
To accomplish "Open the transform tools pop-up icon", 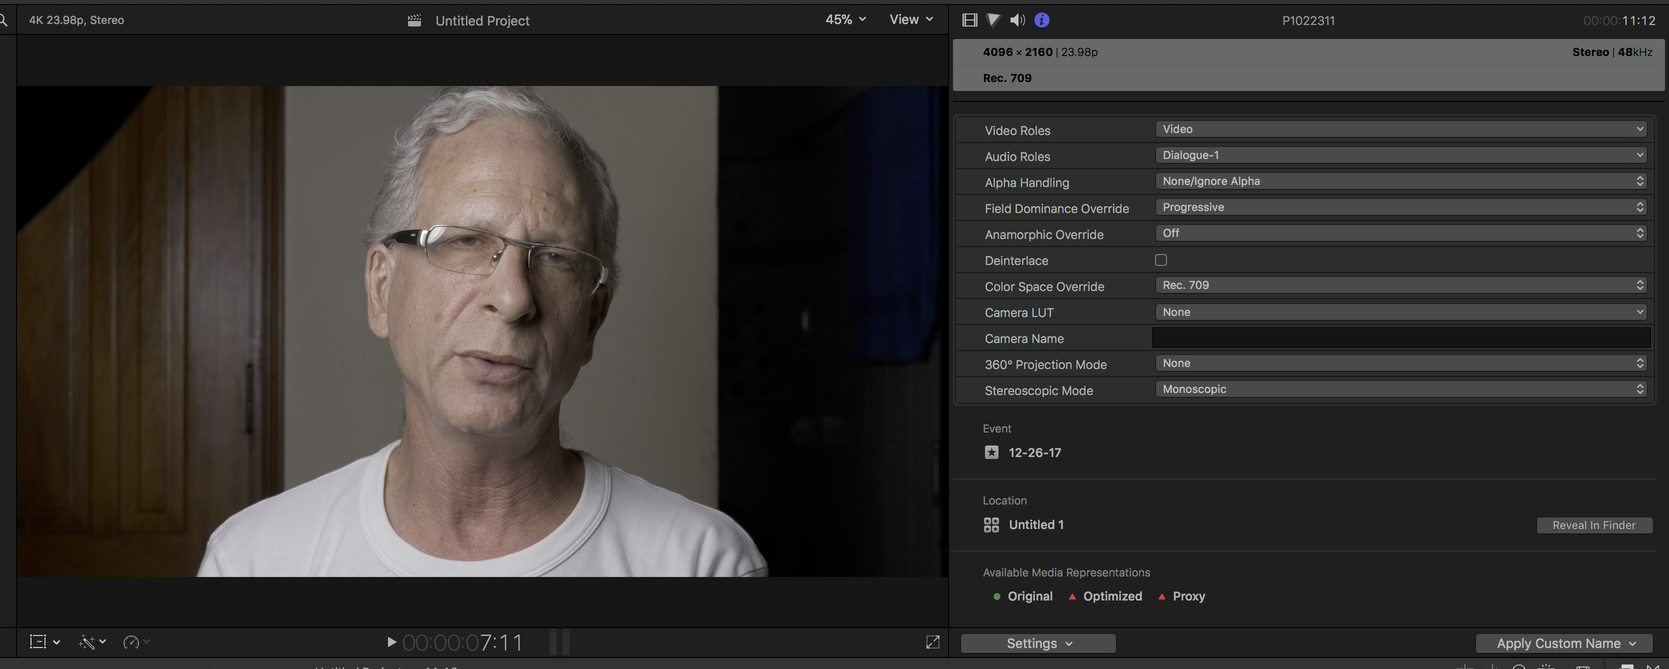I will coord(45,642).
